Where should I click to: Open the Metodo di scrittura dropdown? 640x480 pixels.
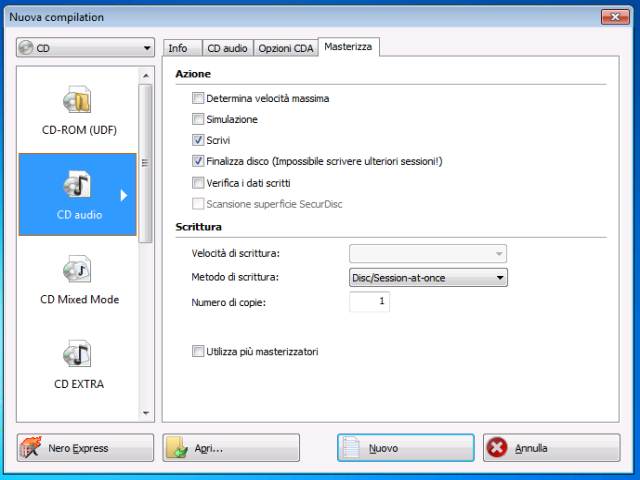[x=428, y=278]
